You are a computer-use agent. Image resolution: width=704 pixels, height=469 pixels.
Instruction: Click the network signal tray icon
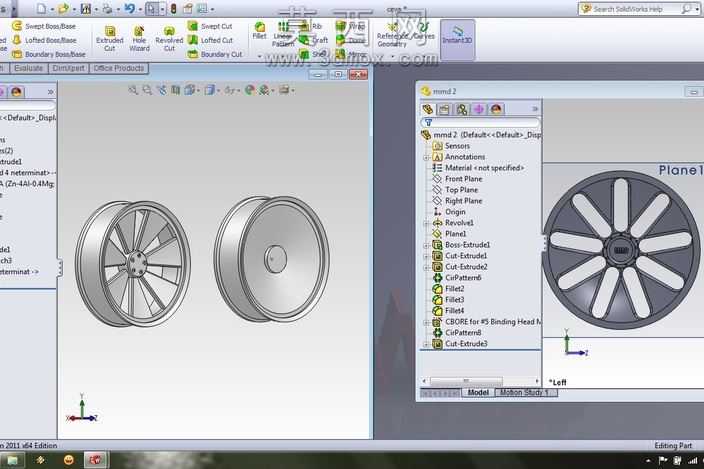[x=693, y=460]
